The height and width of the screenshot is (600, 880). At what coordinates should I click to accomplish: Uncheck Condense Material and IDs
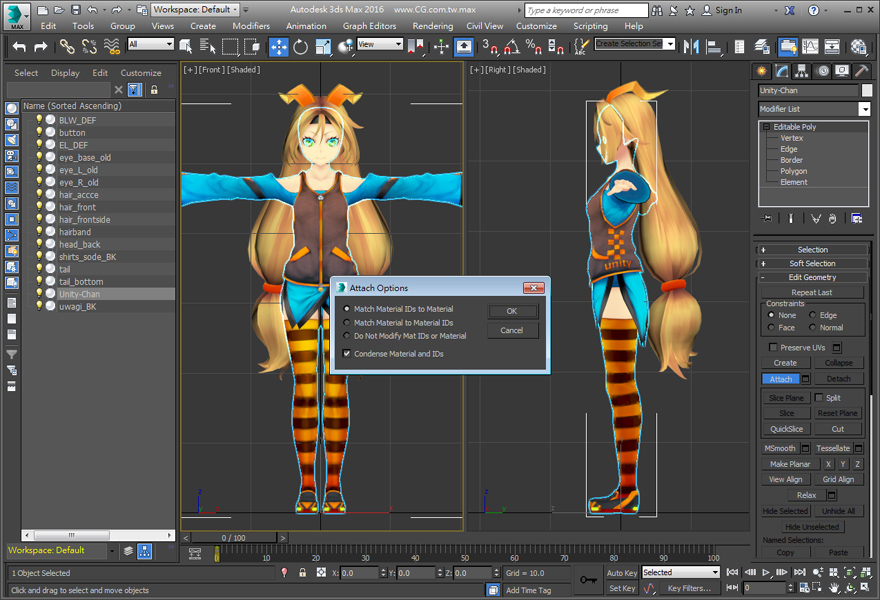pyautogui.click(x=347, y=354)
